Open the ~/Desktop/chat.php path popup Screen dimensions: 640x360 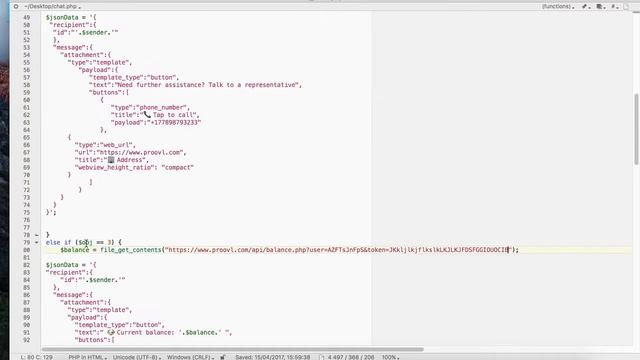(52, 7)
